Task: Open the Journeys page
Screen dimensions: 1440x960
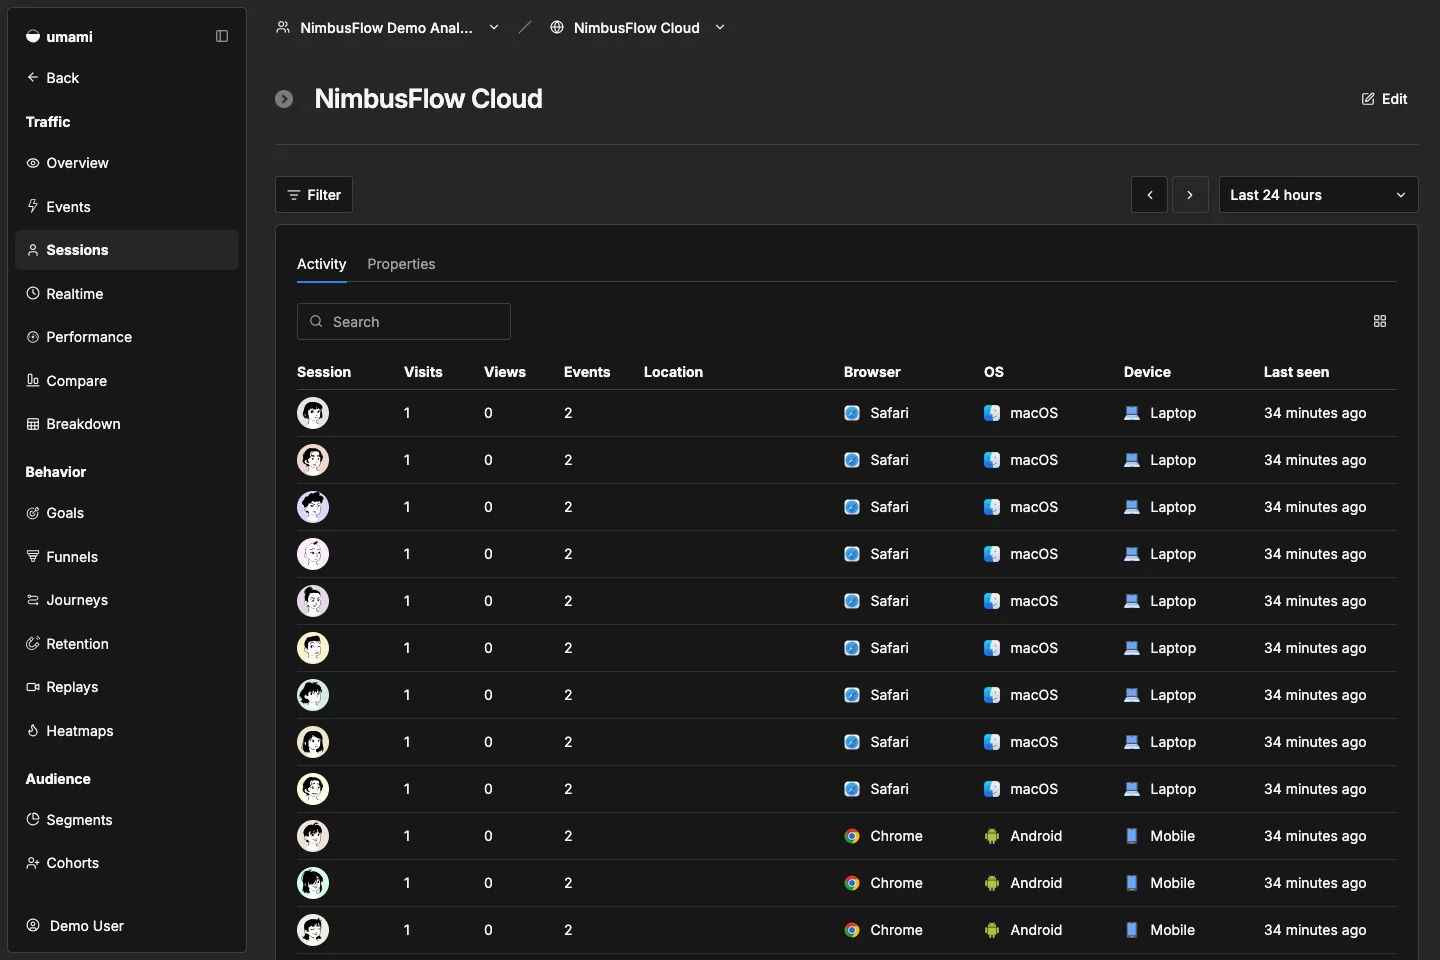Action: pos(127,600)
